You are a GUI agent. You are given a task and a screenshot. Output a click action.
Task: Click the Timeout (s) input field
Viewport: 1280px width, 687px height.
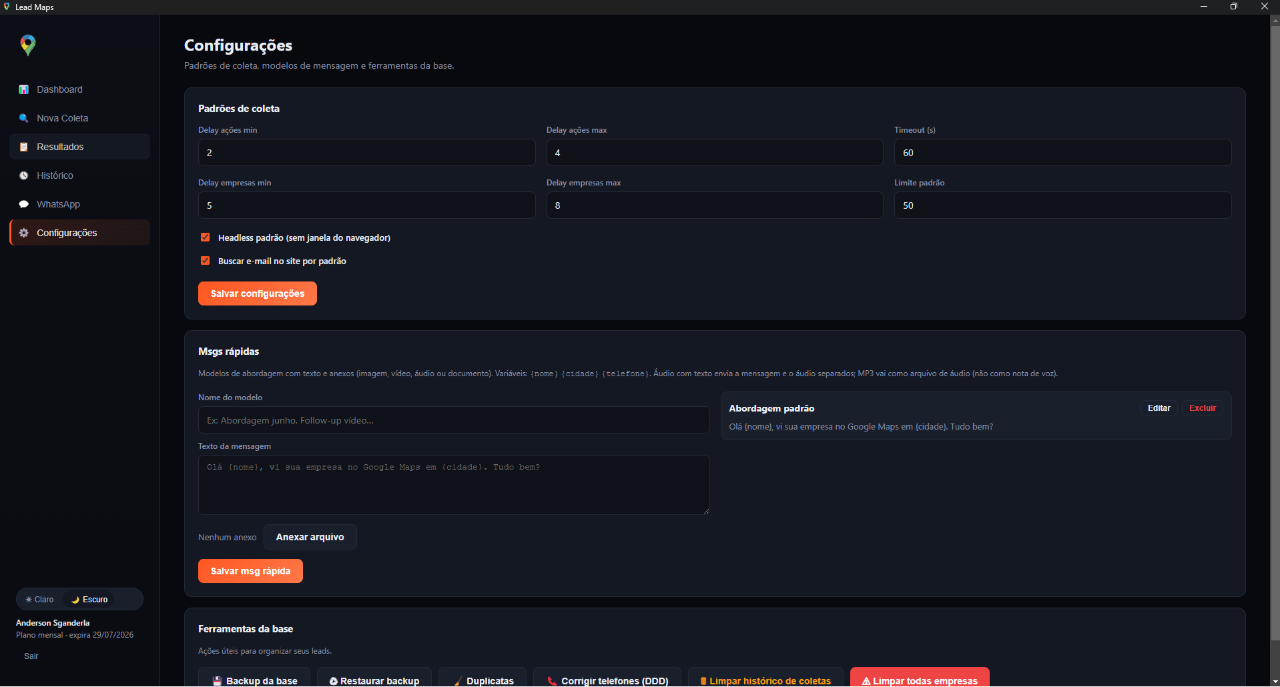[1062, 152]
